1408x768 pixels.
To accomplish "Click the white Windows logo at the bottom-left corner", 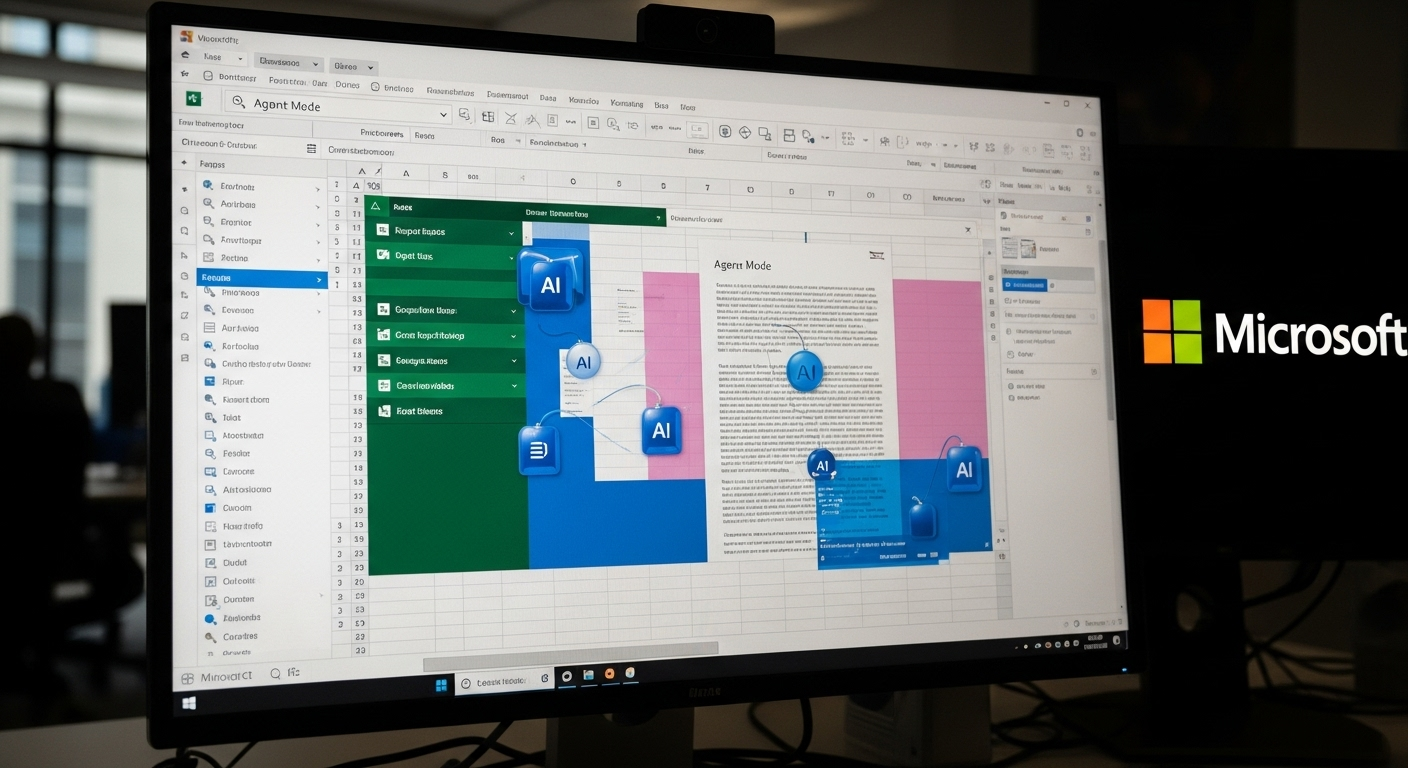I will click(x=189, y=703).
